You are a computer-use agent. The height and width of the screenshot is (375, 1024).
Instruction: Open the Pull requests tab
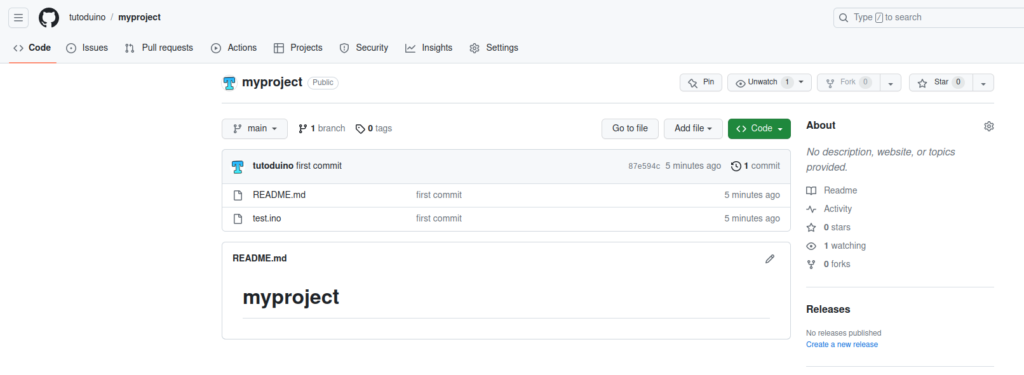(159, 48)
